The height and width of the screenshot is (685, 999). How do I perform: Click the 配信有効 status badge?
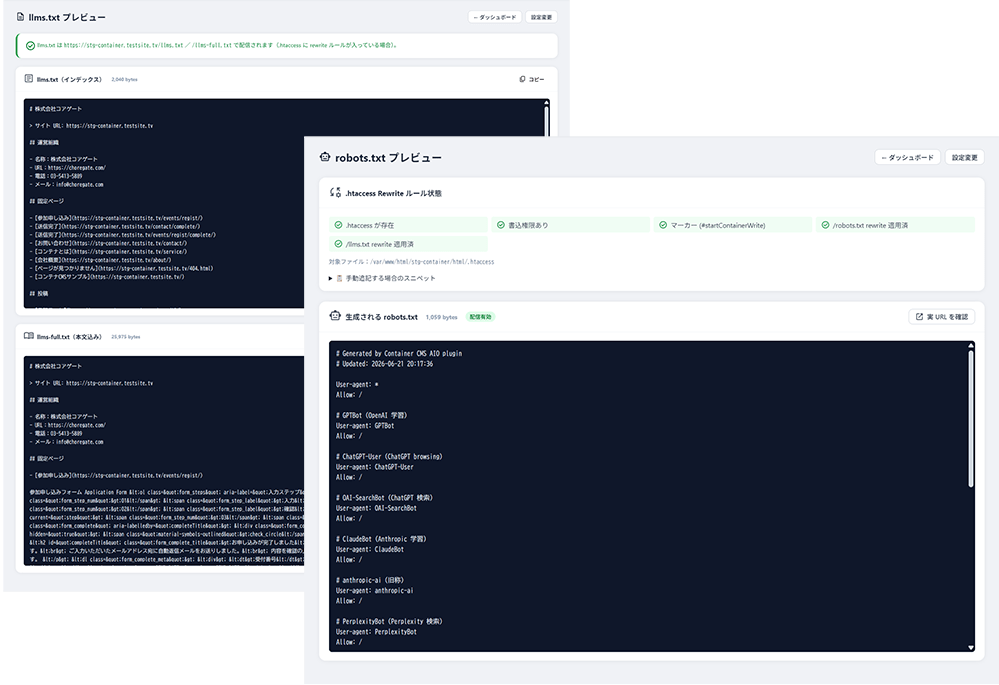click(x=480, y=317)
